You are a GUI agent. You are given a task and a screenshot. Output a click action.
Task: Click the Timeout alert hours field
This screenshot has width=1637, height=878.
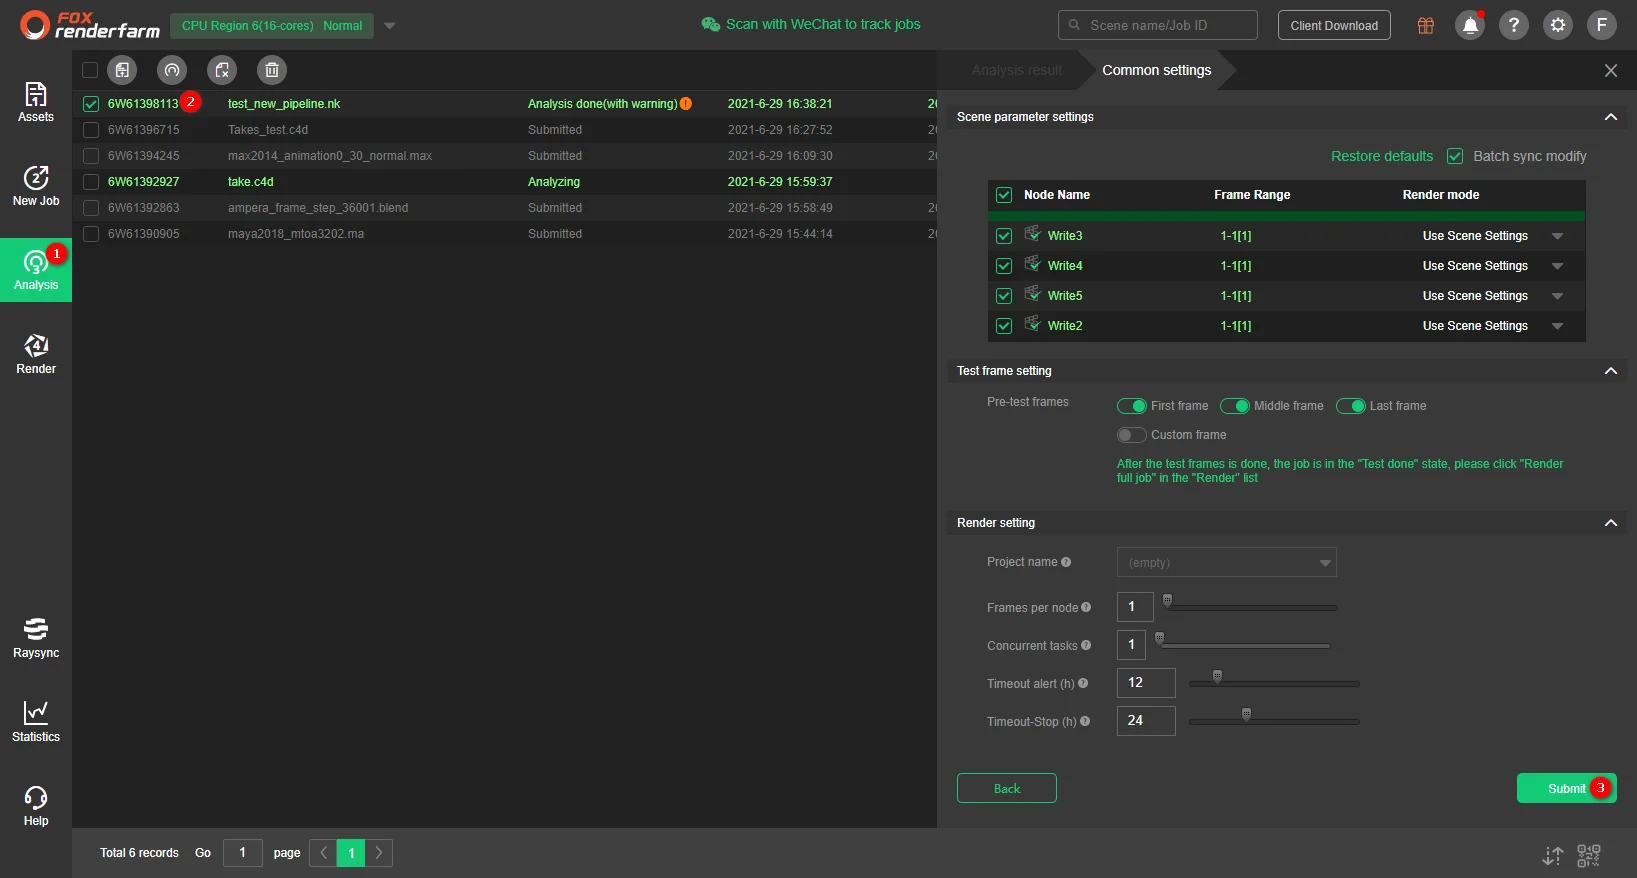click(1146, 683)
